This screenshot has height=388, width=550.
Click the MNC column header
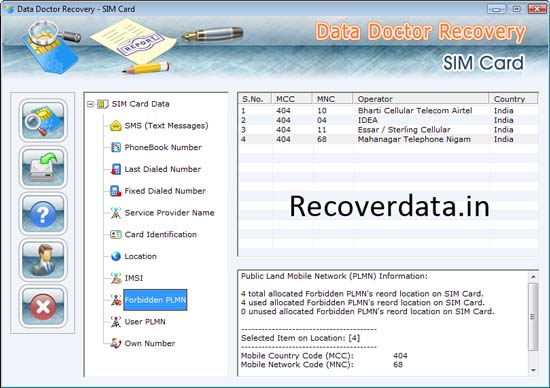pyautogui.click(x=332, y=99)
